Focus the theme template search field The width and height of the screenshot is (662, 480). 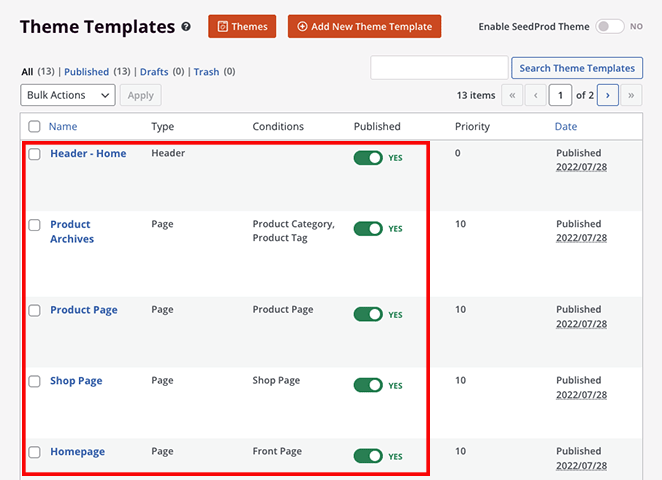click(x=439, y=68)
